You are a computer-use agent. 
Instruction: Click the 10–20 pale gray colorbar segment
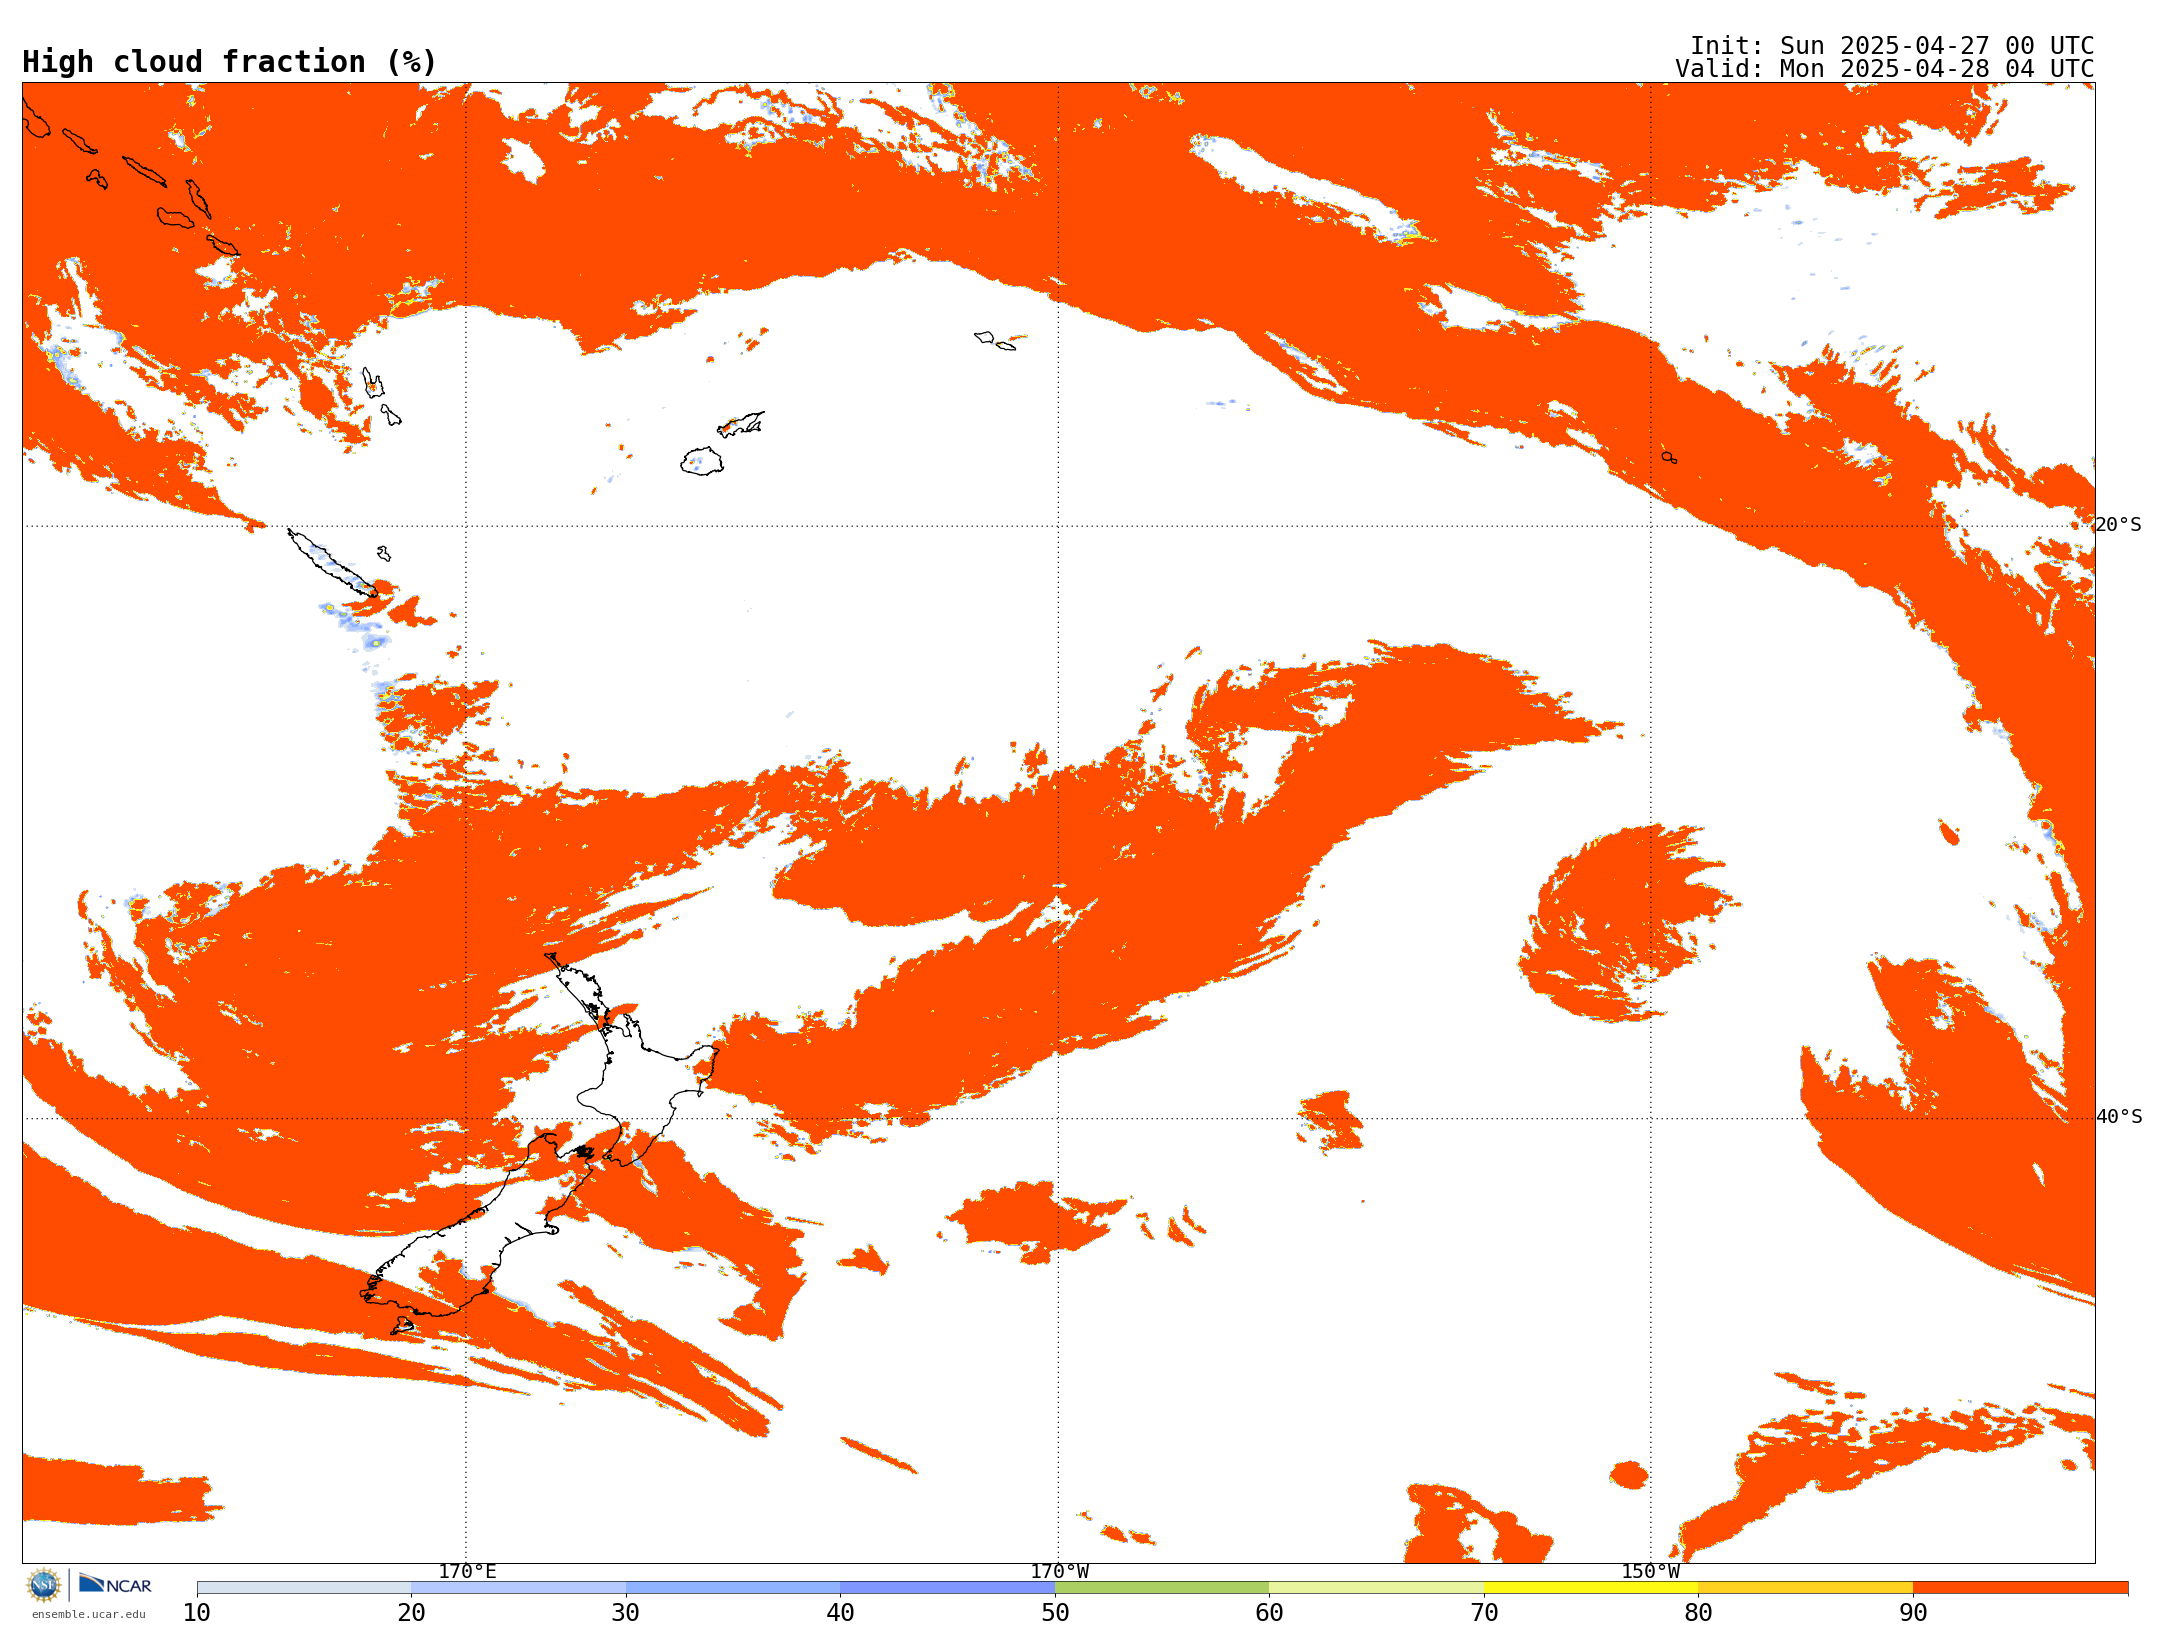(304, 1588)
